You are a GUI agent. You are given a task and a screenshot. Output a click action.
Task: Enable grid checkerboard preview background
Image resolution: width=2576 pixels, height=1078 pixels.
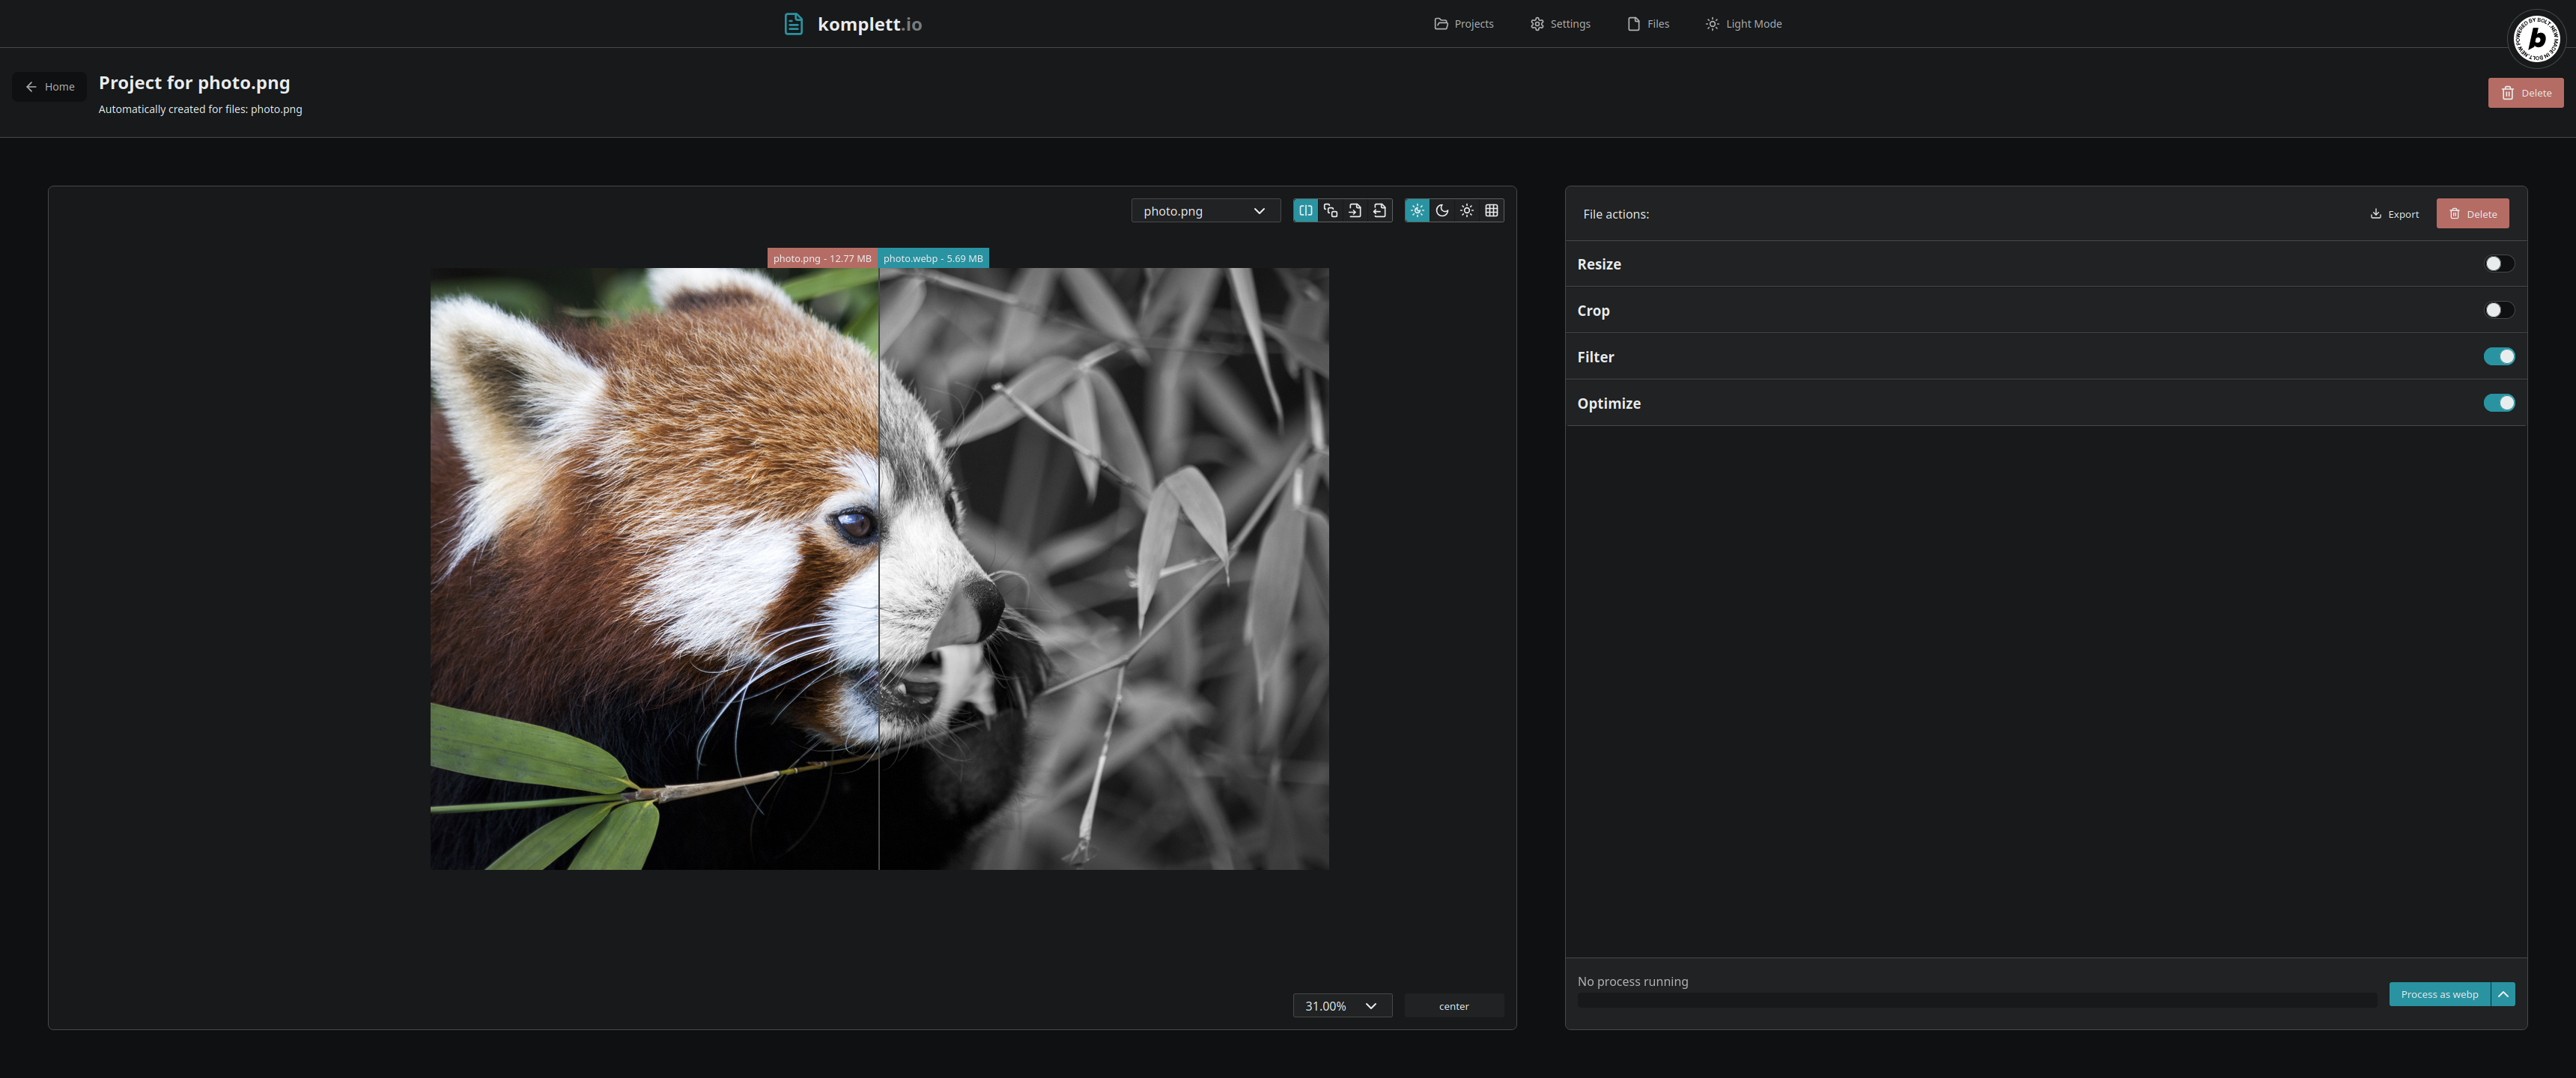coord(1492,210)
